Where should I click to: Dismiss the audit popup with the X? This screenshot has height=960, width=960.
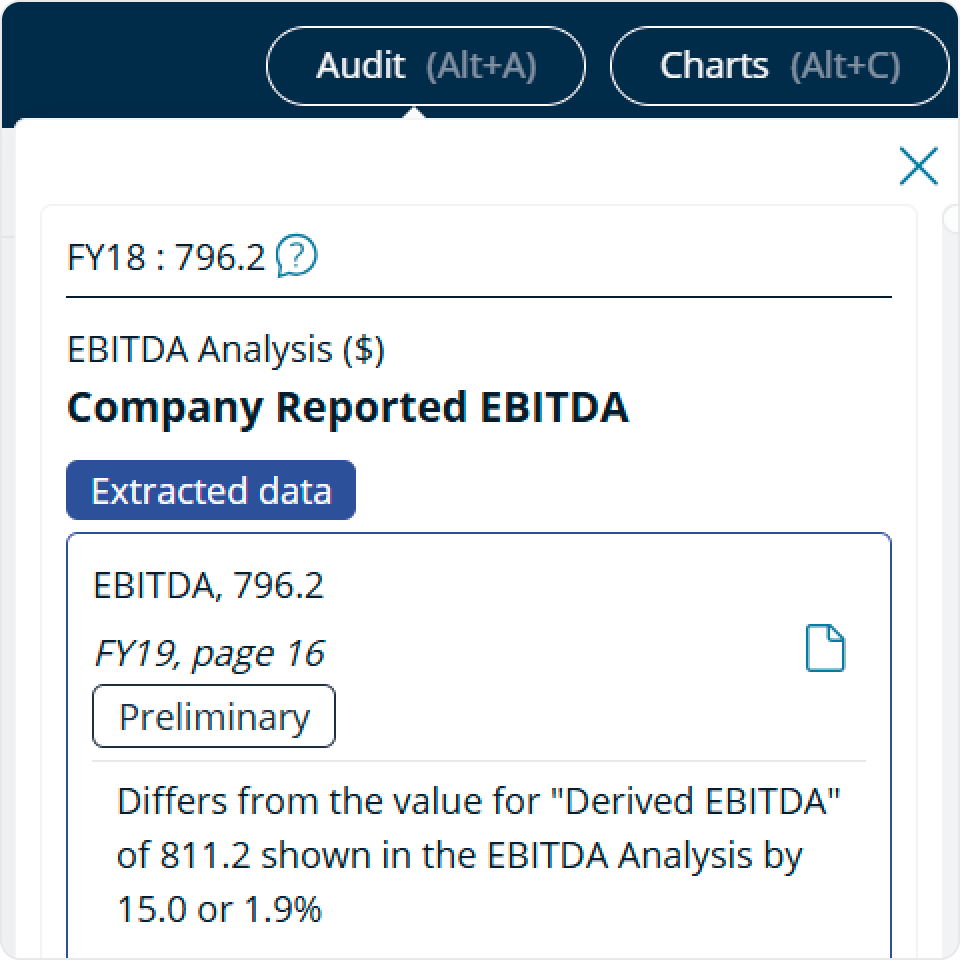(x=918, y=166)
